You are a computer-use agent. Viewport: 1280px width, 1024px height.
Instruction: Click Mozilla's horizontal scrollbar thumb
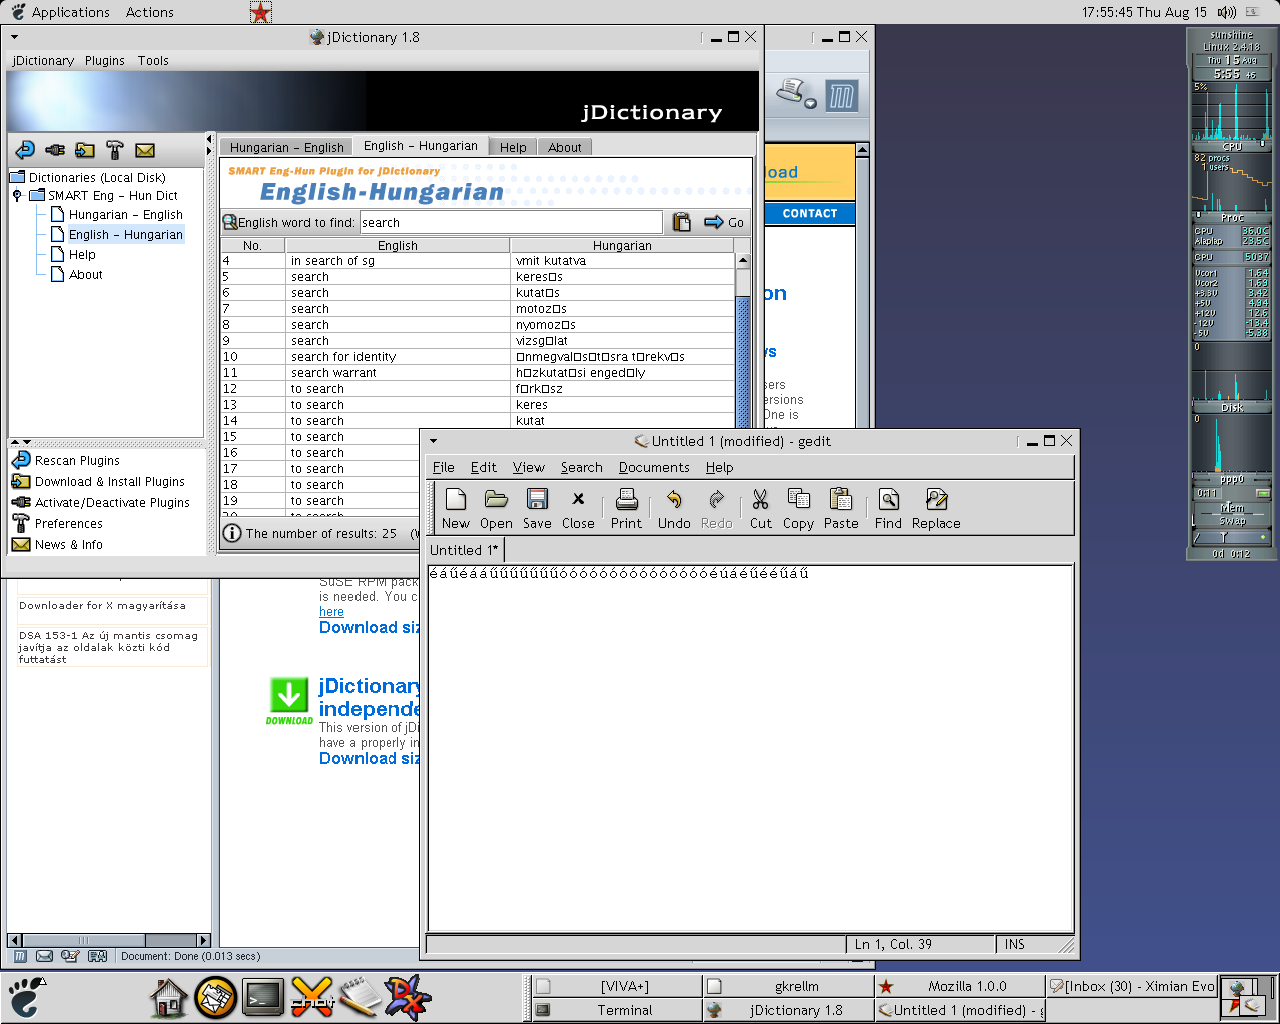click(x=84, y=940)
